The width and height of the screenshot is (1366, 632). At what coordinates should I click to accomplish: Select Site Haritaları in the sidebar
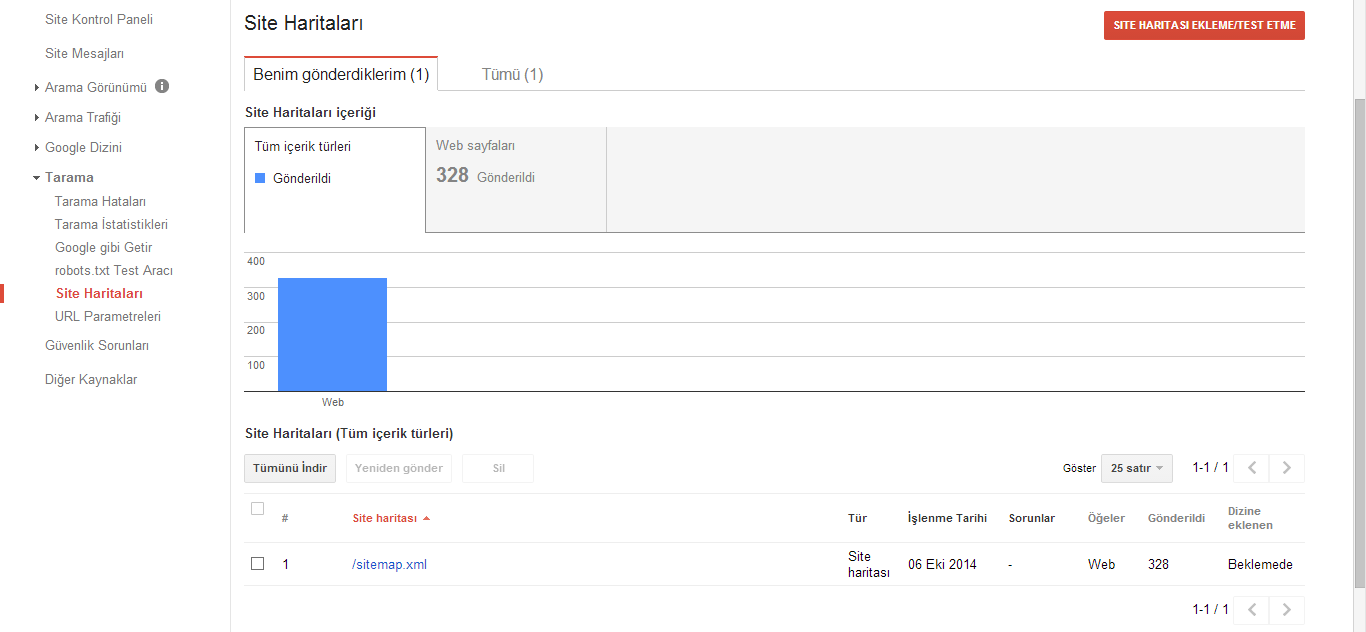99,293
